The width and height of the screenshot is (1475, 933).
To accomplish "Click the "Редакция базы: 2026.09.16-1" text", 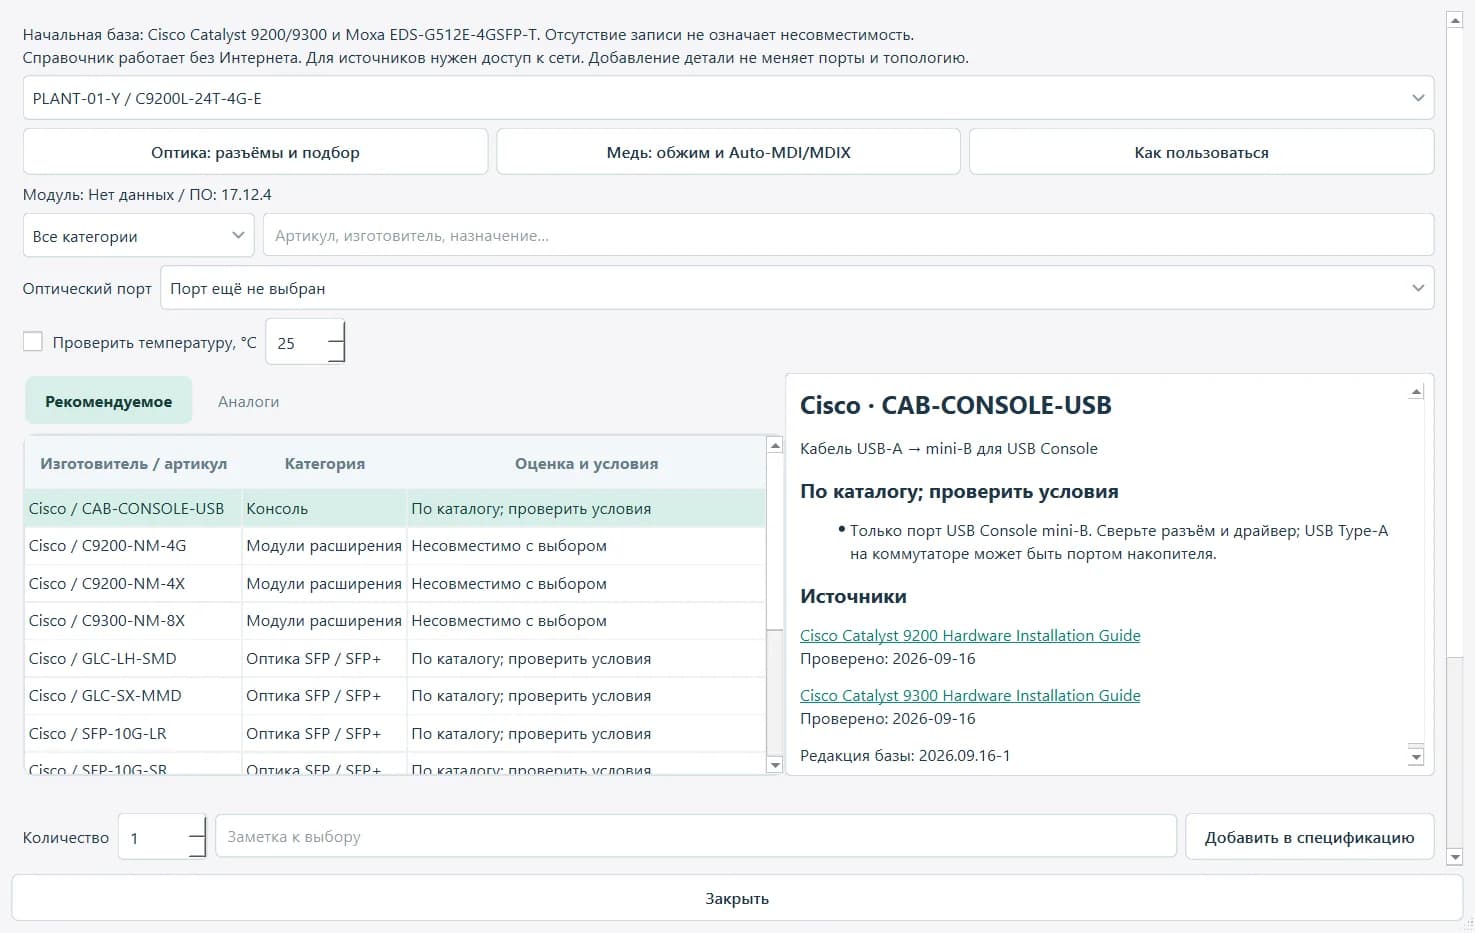I will [905, 755].
